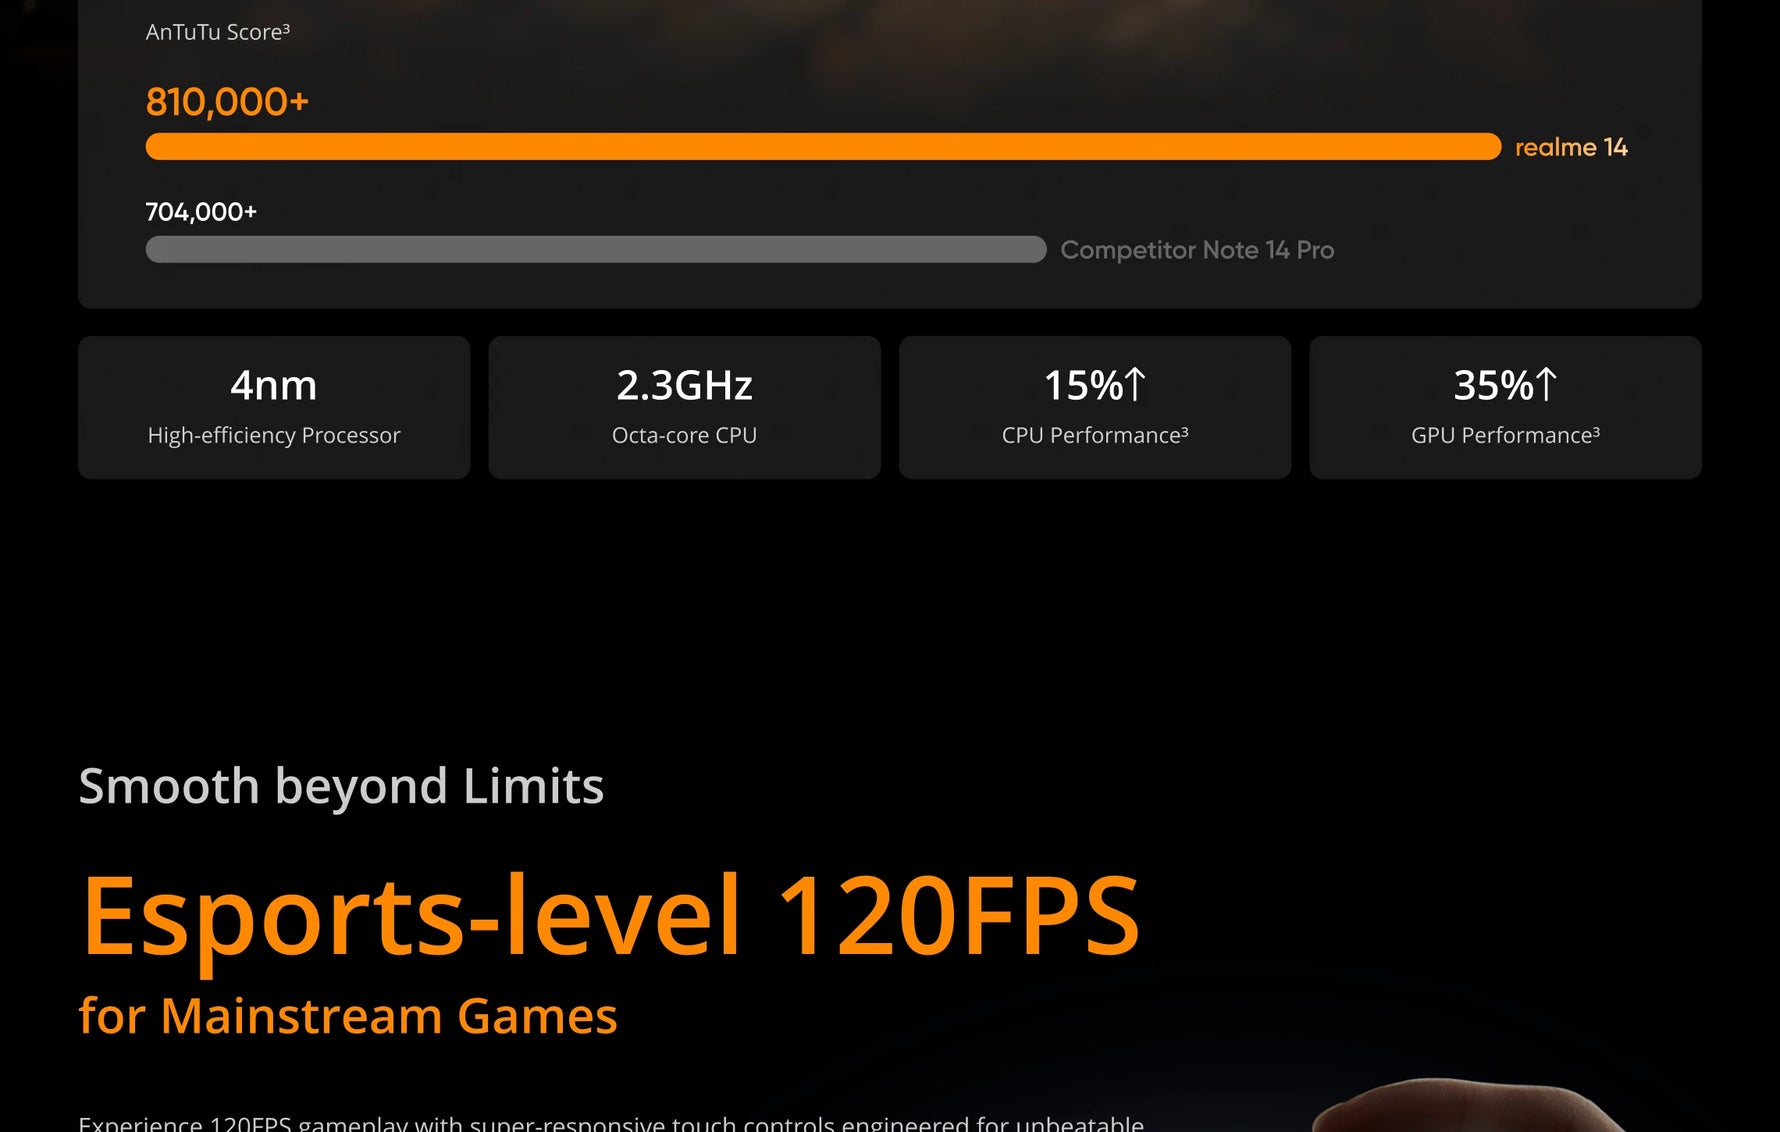The height and width of the screenshot is (1132, 1780).
Task: Click the Smooth beyond Limits heading
Action: (x=341, y=786)
